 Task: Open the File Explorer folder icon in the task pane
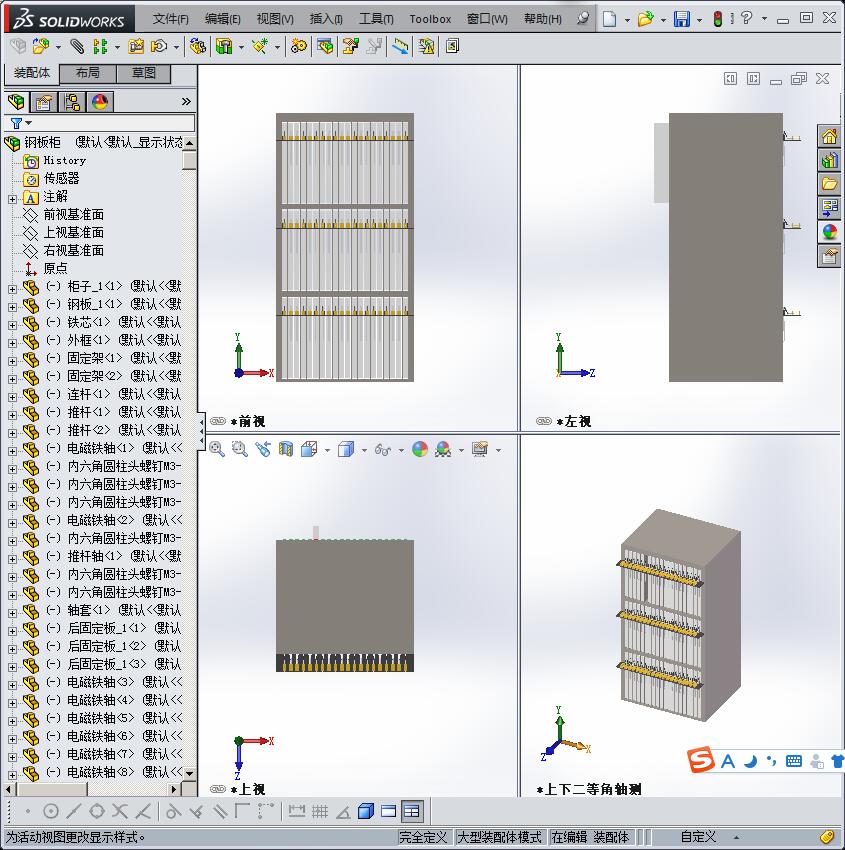(x=829, y=184)
